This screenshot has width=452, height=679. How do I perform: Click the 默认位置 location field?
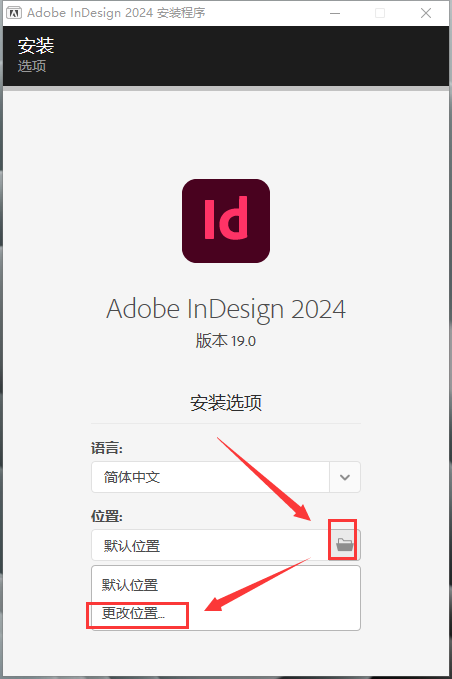point(210,545)
